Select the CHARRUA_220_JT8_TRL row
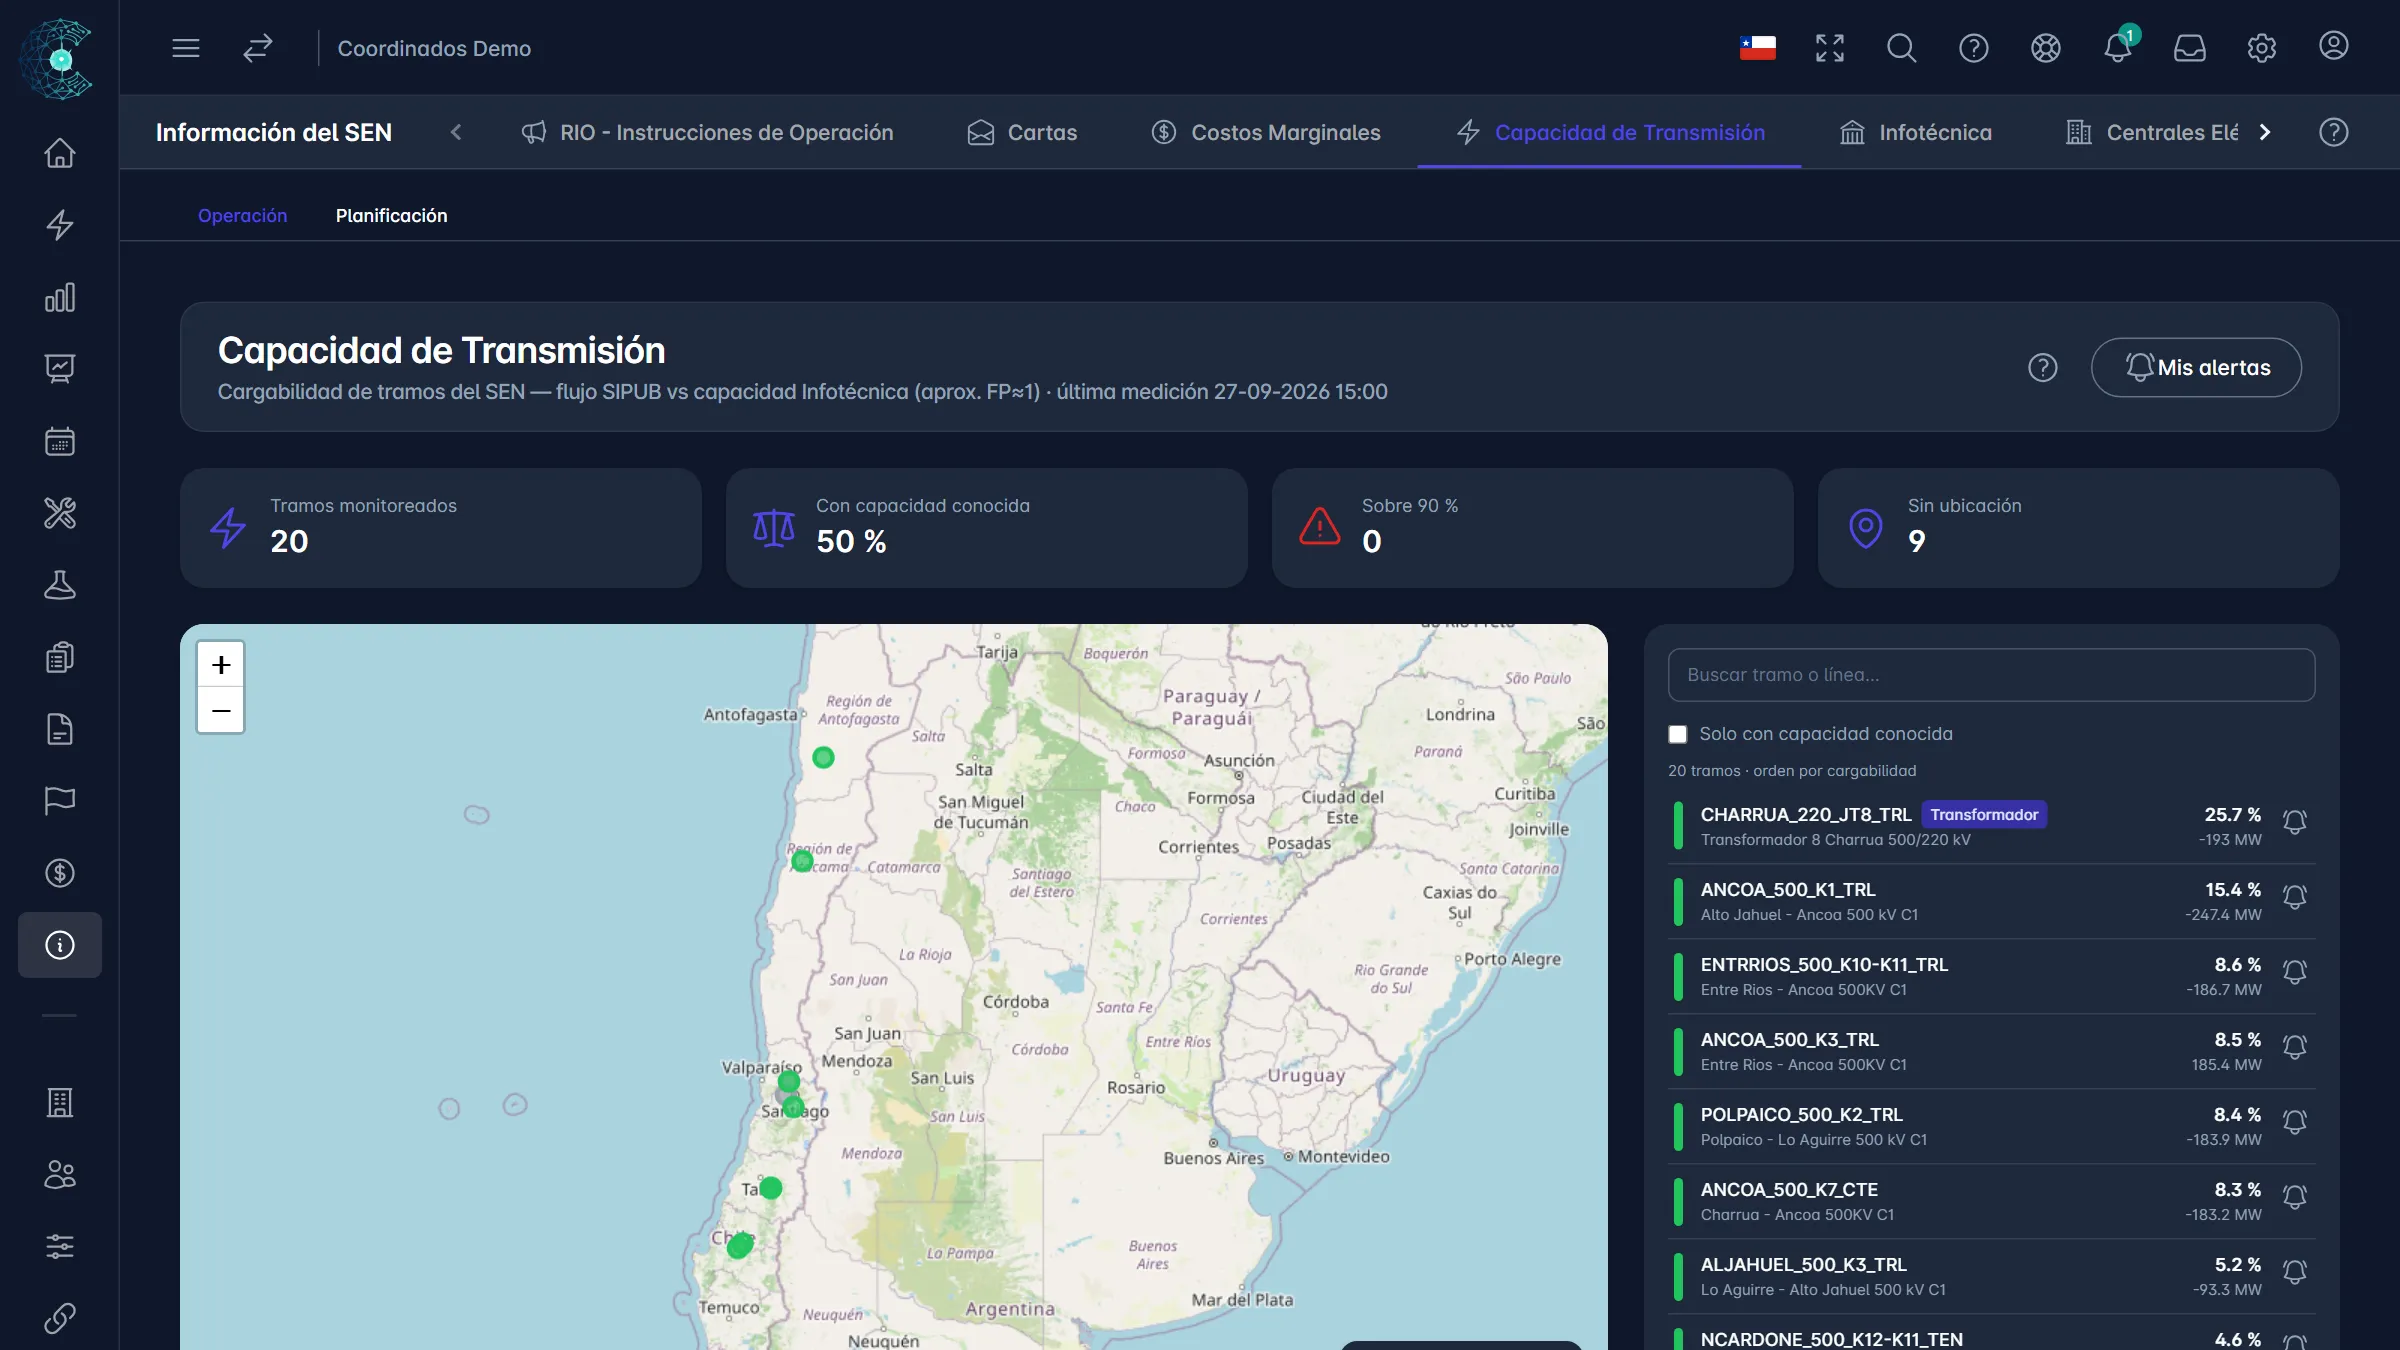The image size is (2400, 1350). (1991, 826)
